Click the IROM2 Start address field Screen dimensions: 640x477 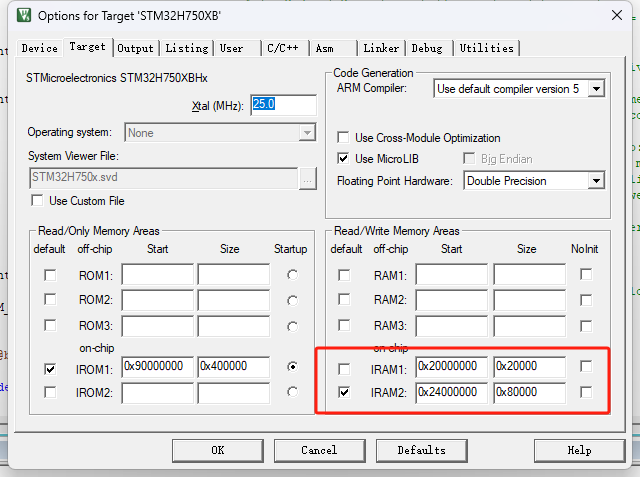coord(158,393)
